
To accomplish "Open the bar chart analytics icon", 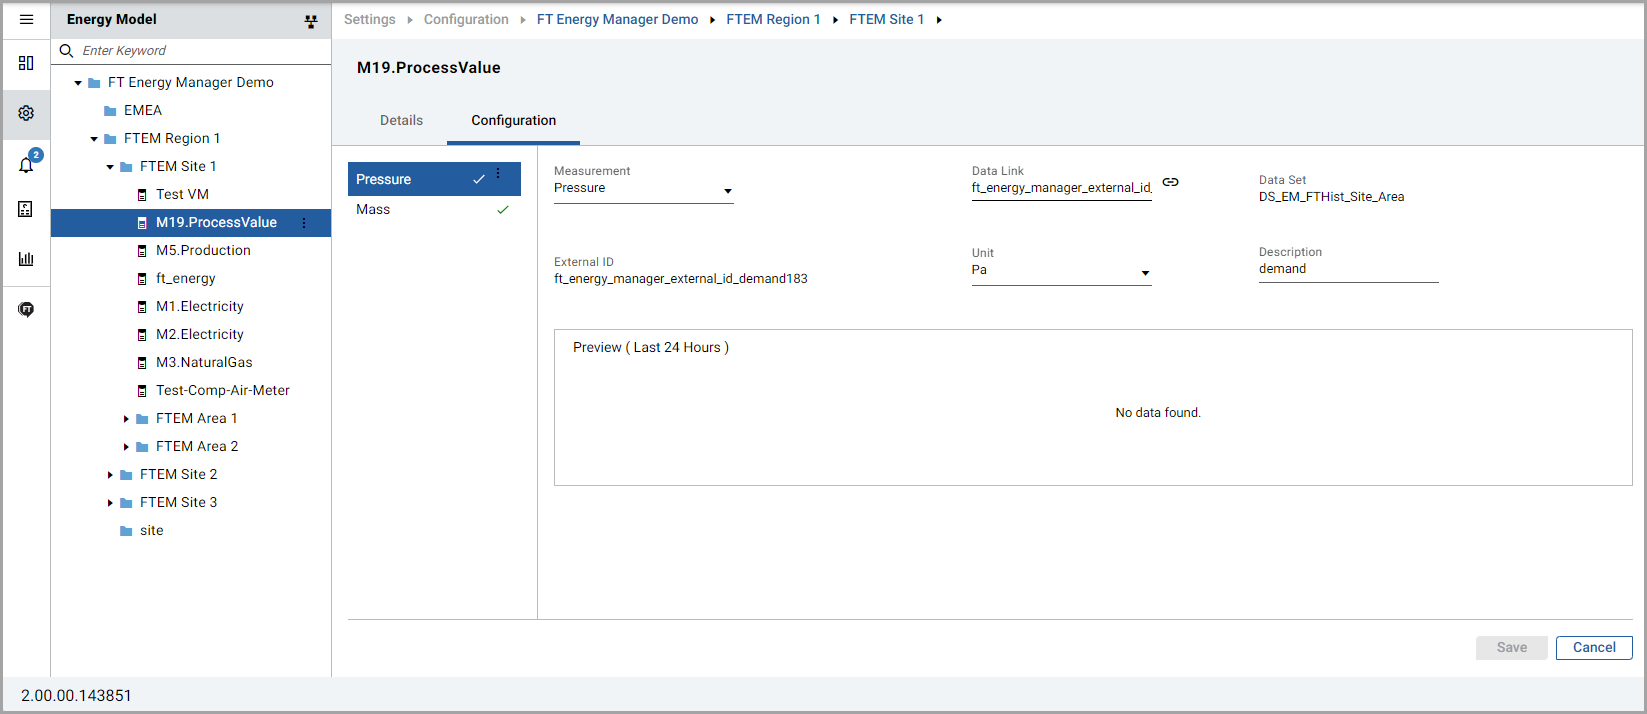I will (x=26, y=259).
